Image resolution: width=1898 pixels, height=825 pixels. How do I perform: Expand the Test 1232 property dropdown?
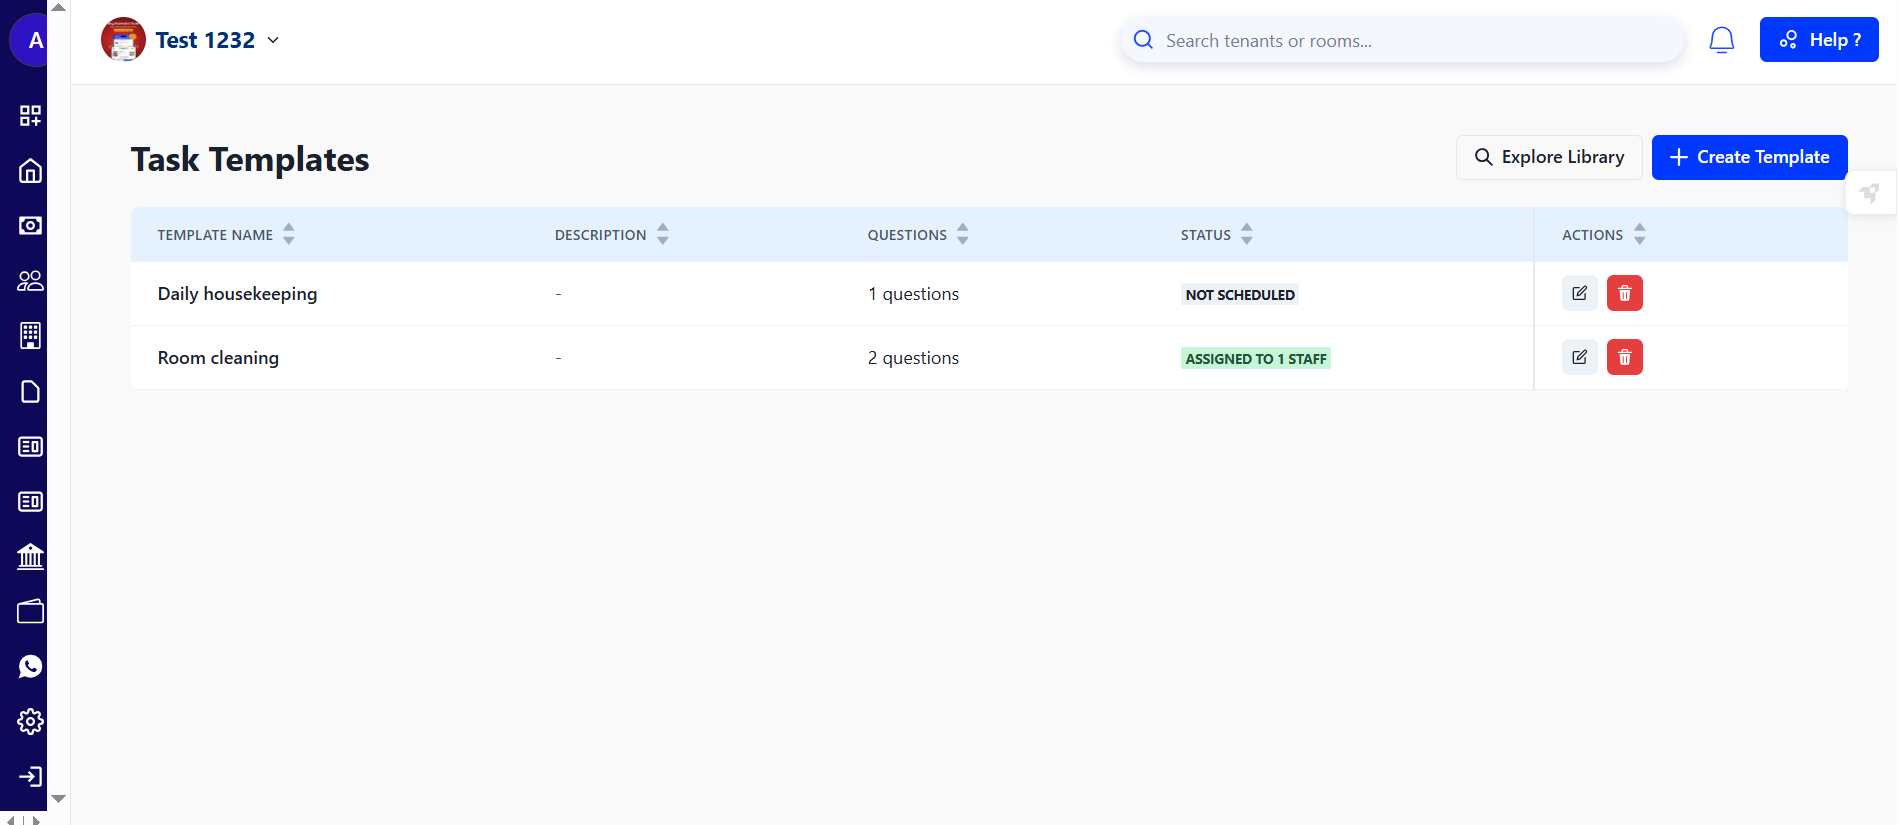click(x=273, y=41)
